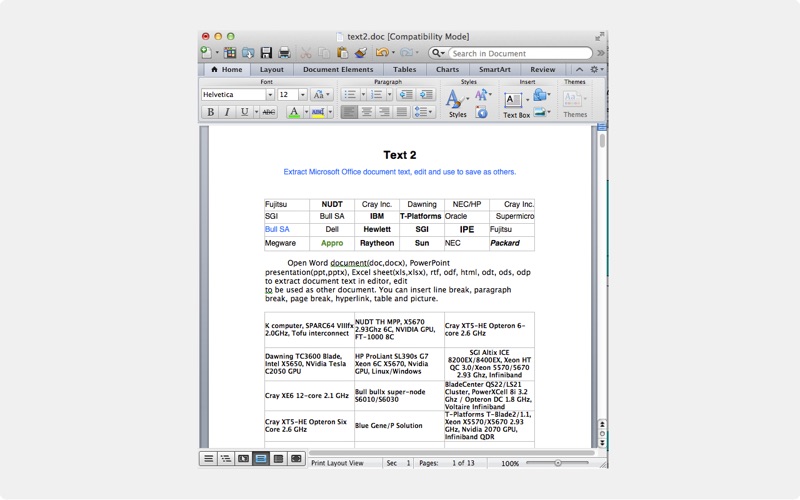The width and height of the screenshot is (800, 500).
Task: Expand the underline style dropdown arrow
Action: tap(256, 112)
